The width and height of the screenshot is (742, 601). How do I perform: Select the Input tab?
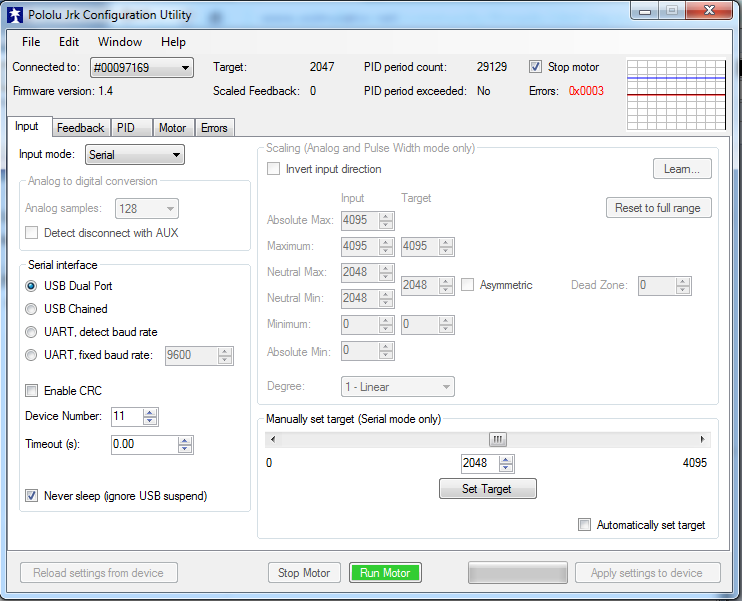point(28,126)
